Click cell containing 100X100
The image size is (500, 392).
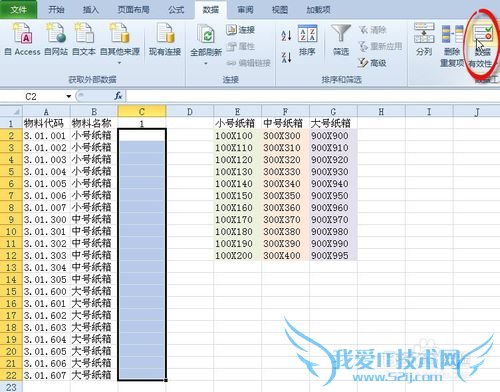237,135
